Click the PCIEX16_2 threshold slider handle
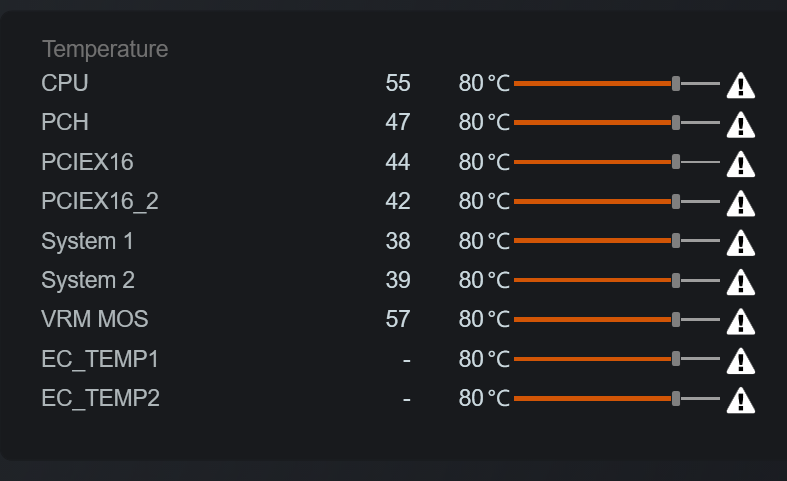The height and width of the screenshot is (481, 787). pos(676,201)
